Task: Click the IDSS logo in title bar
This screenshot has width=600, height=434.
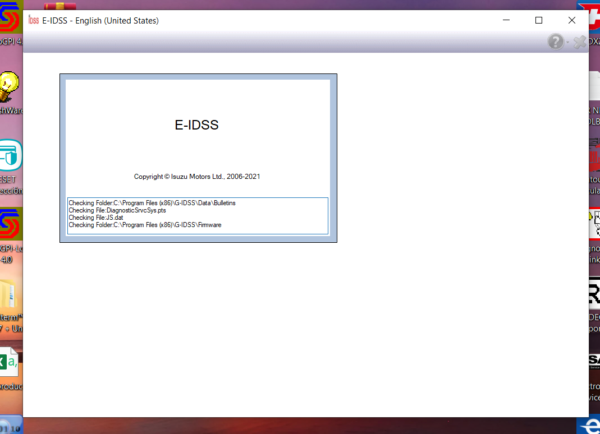Action: click(34, 20)
